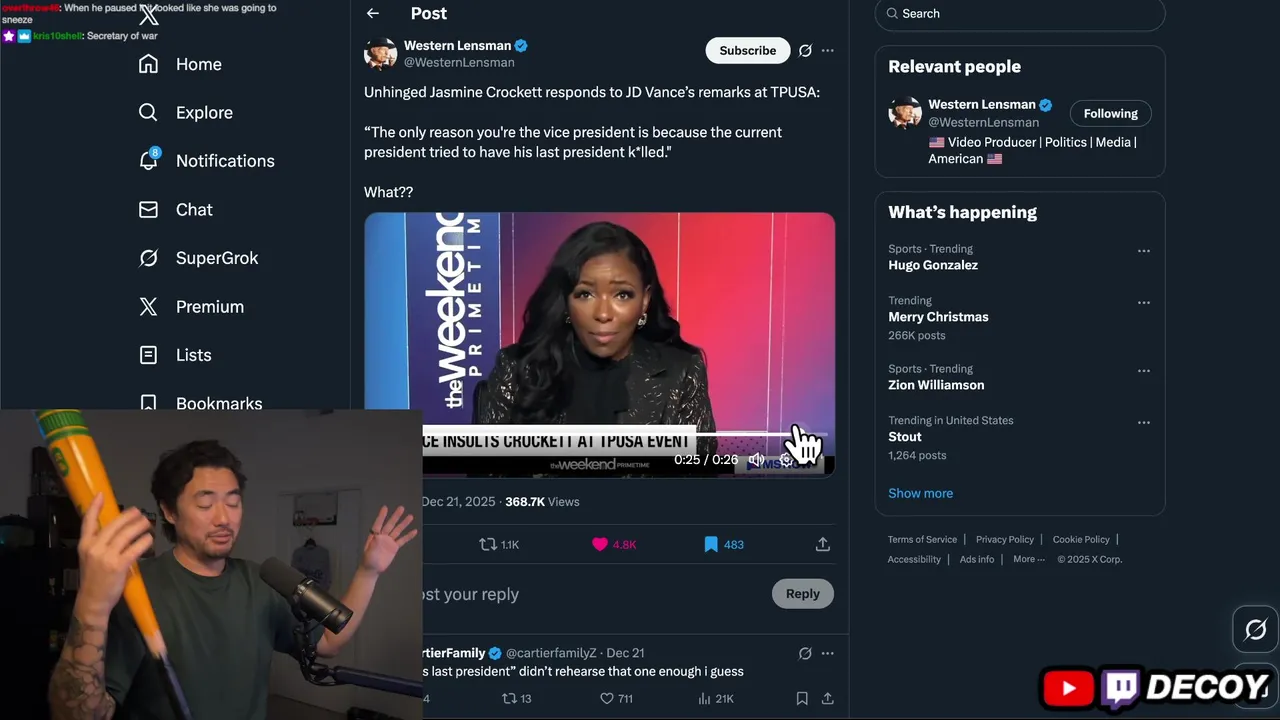The width and height of the screenshot is (1280, 720).
Task: Share the post via upload icon
Action: pos(822,544)
